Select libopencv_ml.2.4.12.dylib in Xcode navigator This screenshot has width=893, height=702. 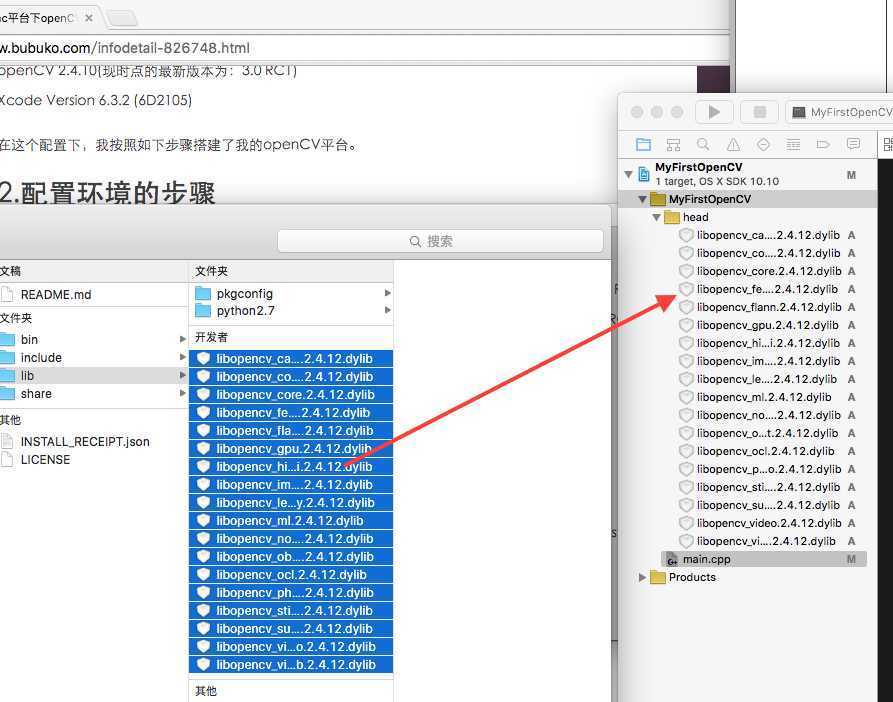[x=764, y=397]
